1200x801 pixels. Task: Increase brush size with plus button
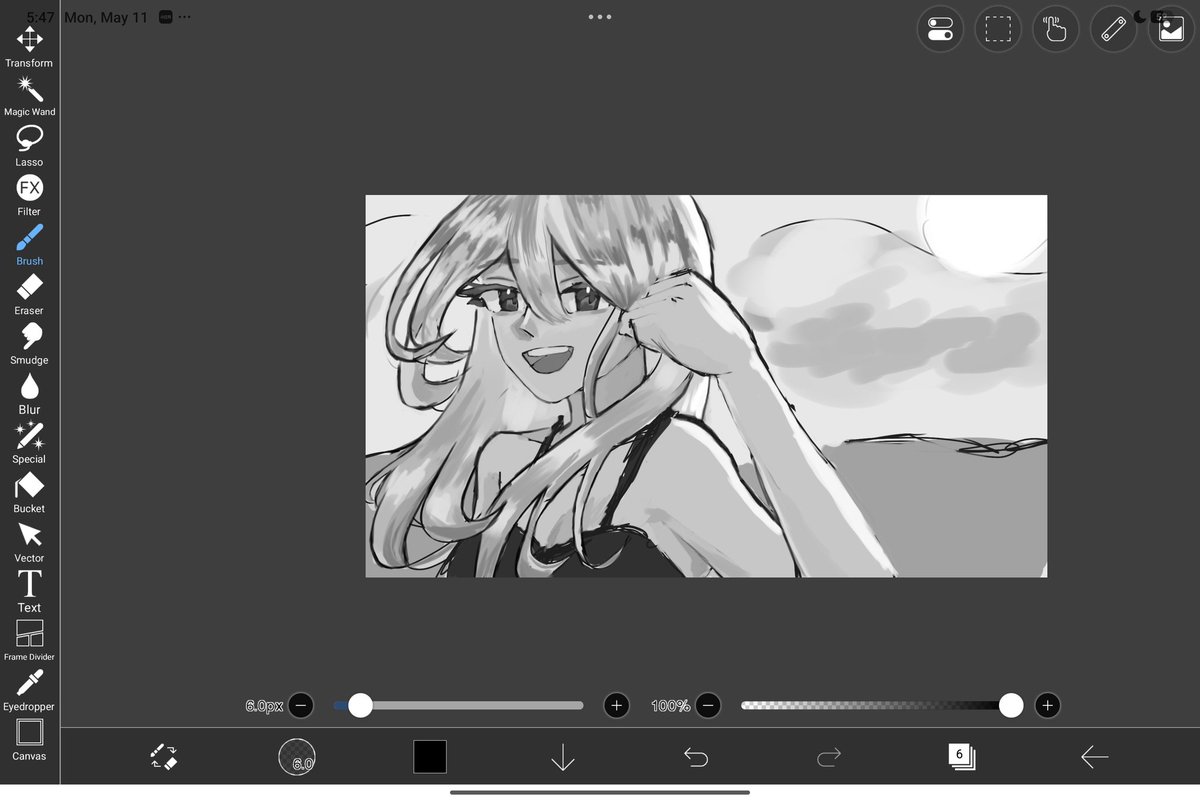pos(617,705)
